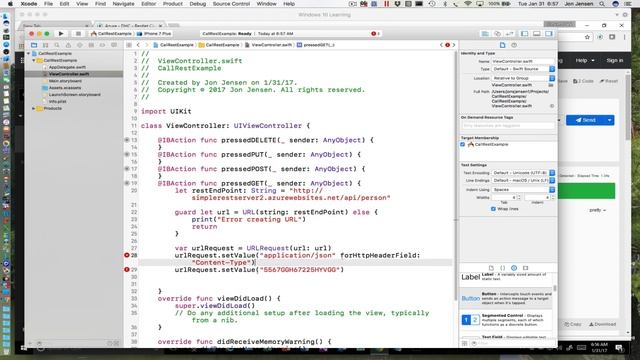Collapse the CallRestExample project root

(x=29, y=53)
